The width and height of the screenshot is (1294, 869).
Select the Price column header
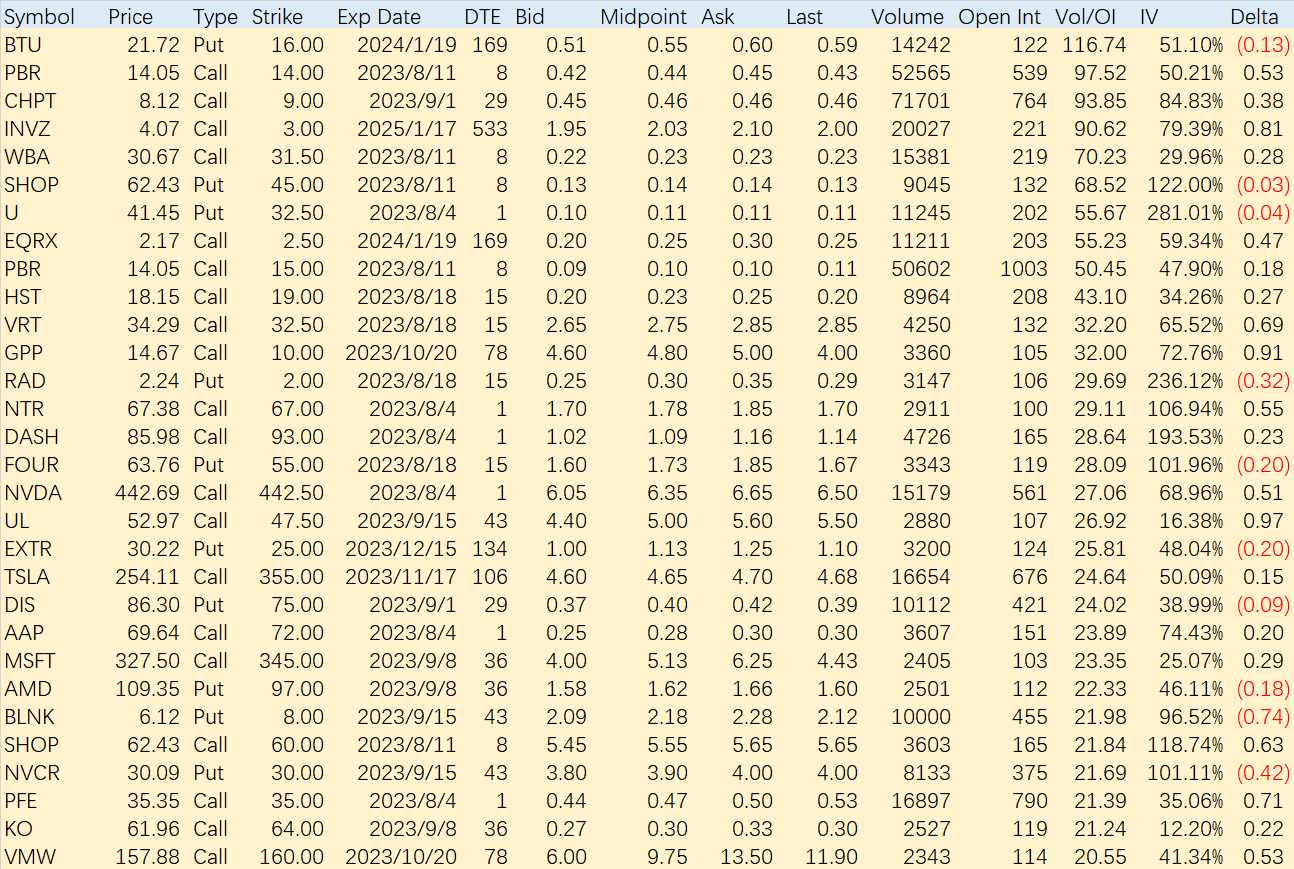(x=131, y=17)
